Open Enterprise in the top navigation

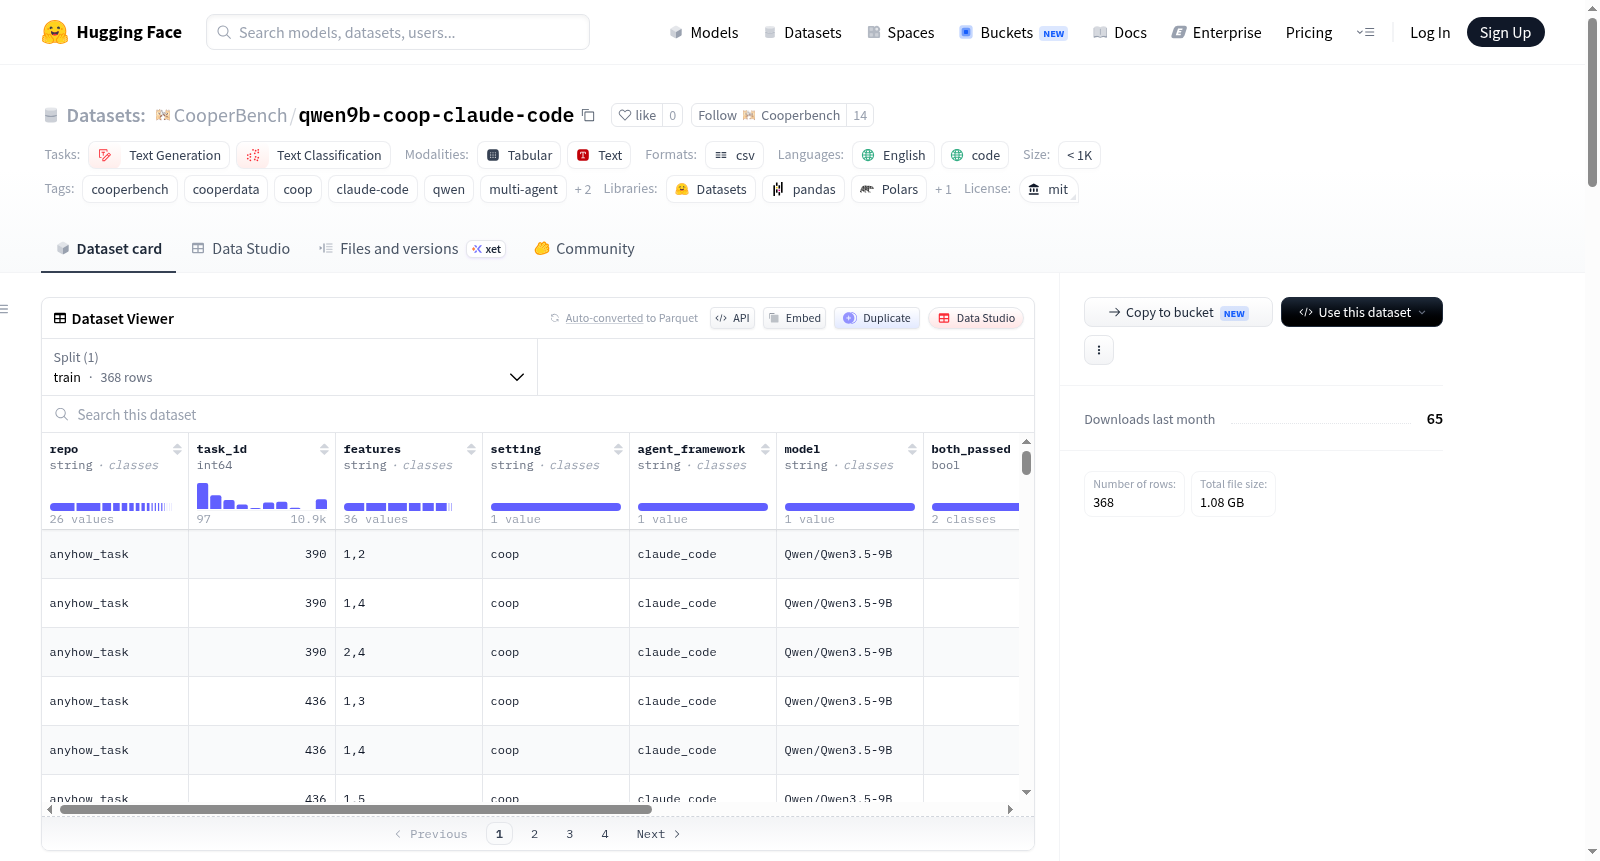(x=1216, y=32)
